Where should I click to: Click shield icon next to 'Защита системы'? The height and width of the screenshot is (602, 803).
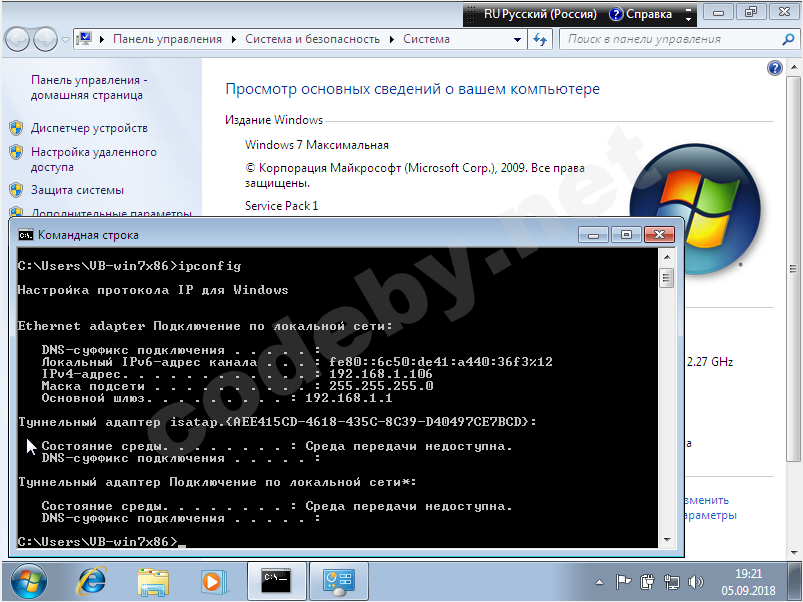point(16,190)
